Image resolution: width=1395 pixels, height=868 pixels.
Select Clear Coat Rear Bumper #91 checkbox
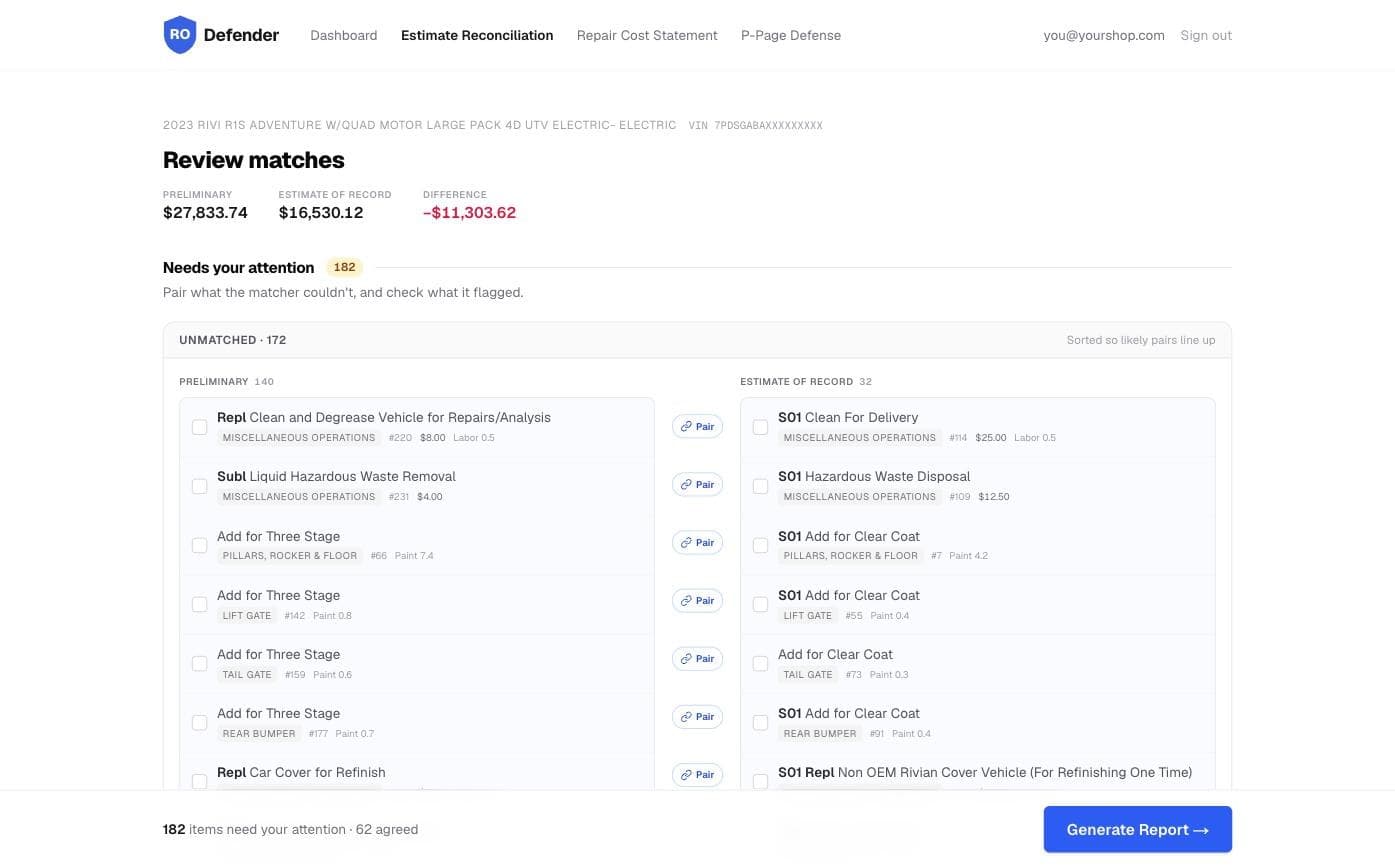click(x=761, y=722)
